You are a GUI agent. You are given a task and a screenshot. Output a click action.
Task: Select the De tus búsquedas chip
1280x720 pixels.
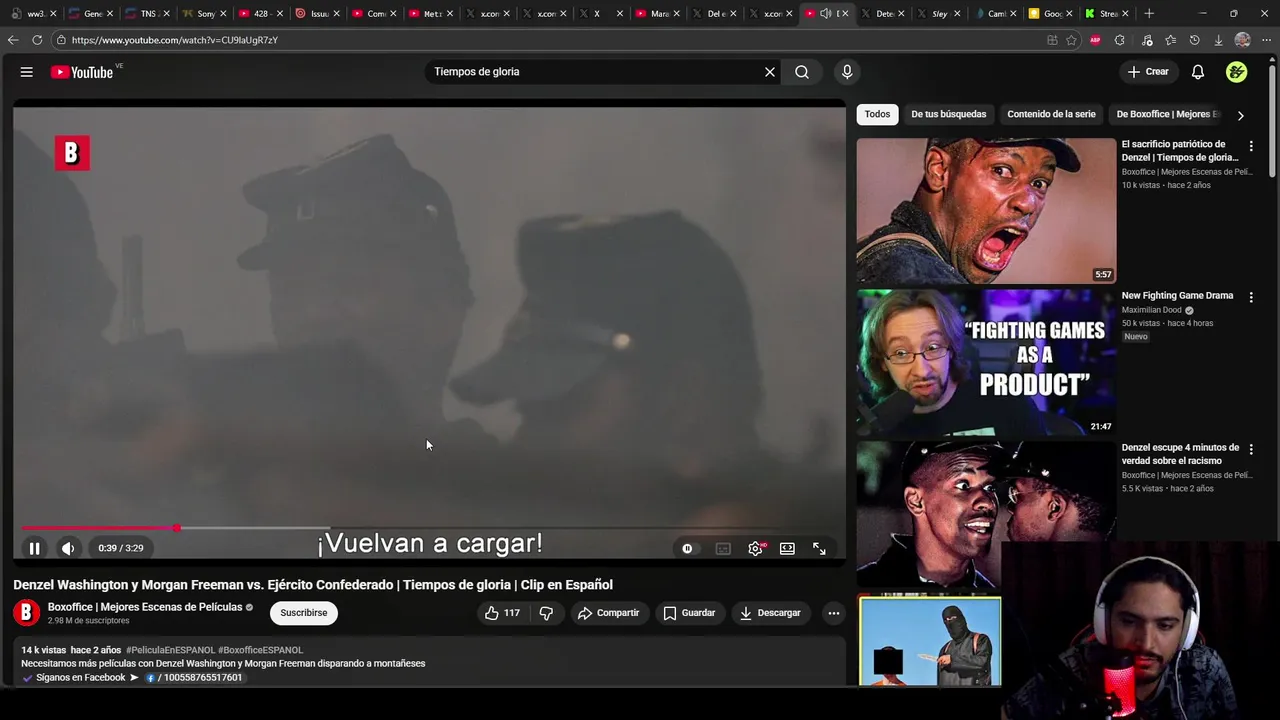coord(949,114)
